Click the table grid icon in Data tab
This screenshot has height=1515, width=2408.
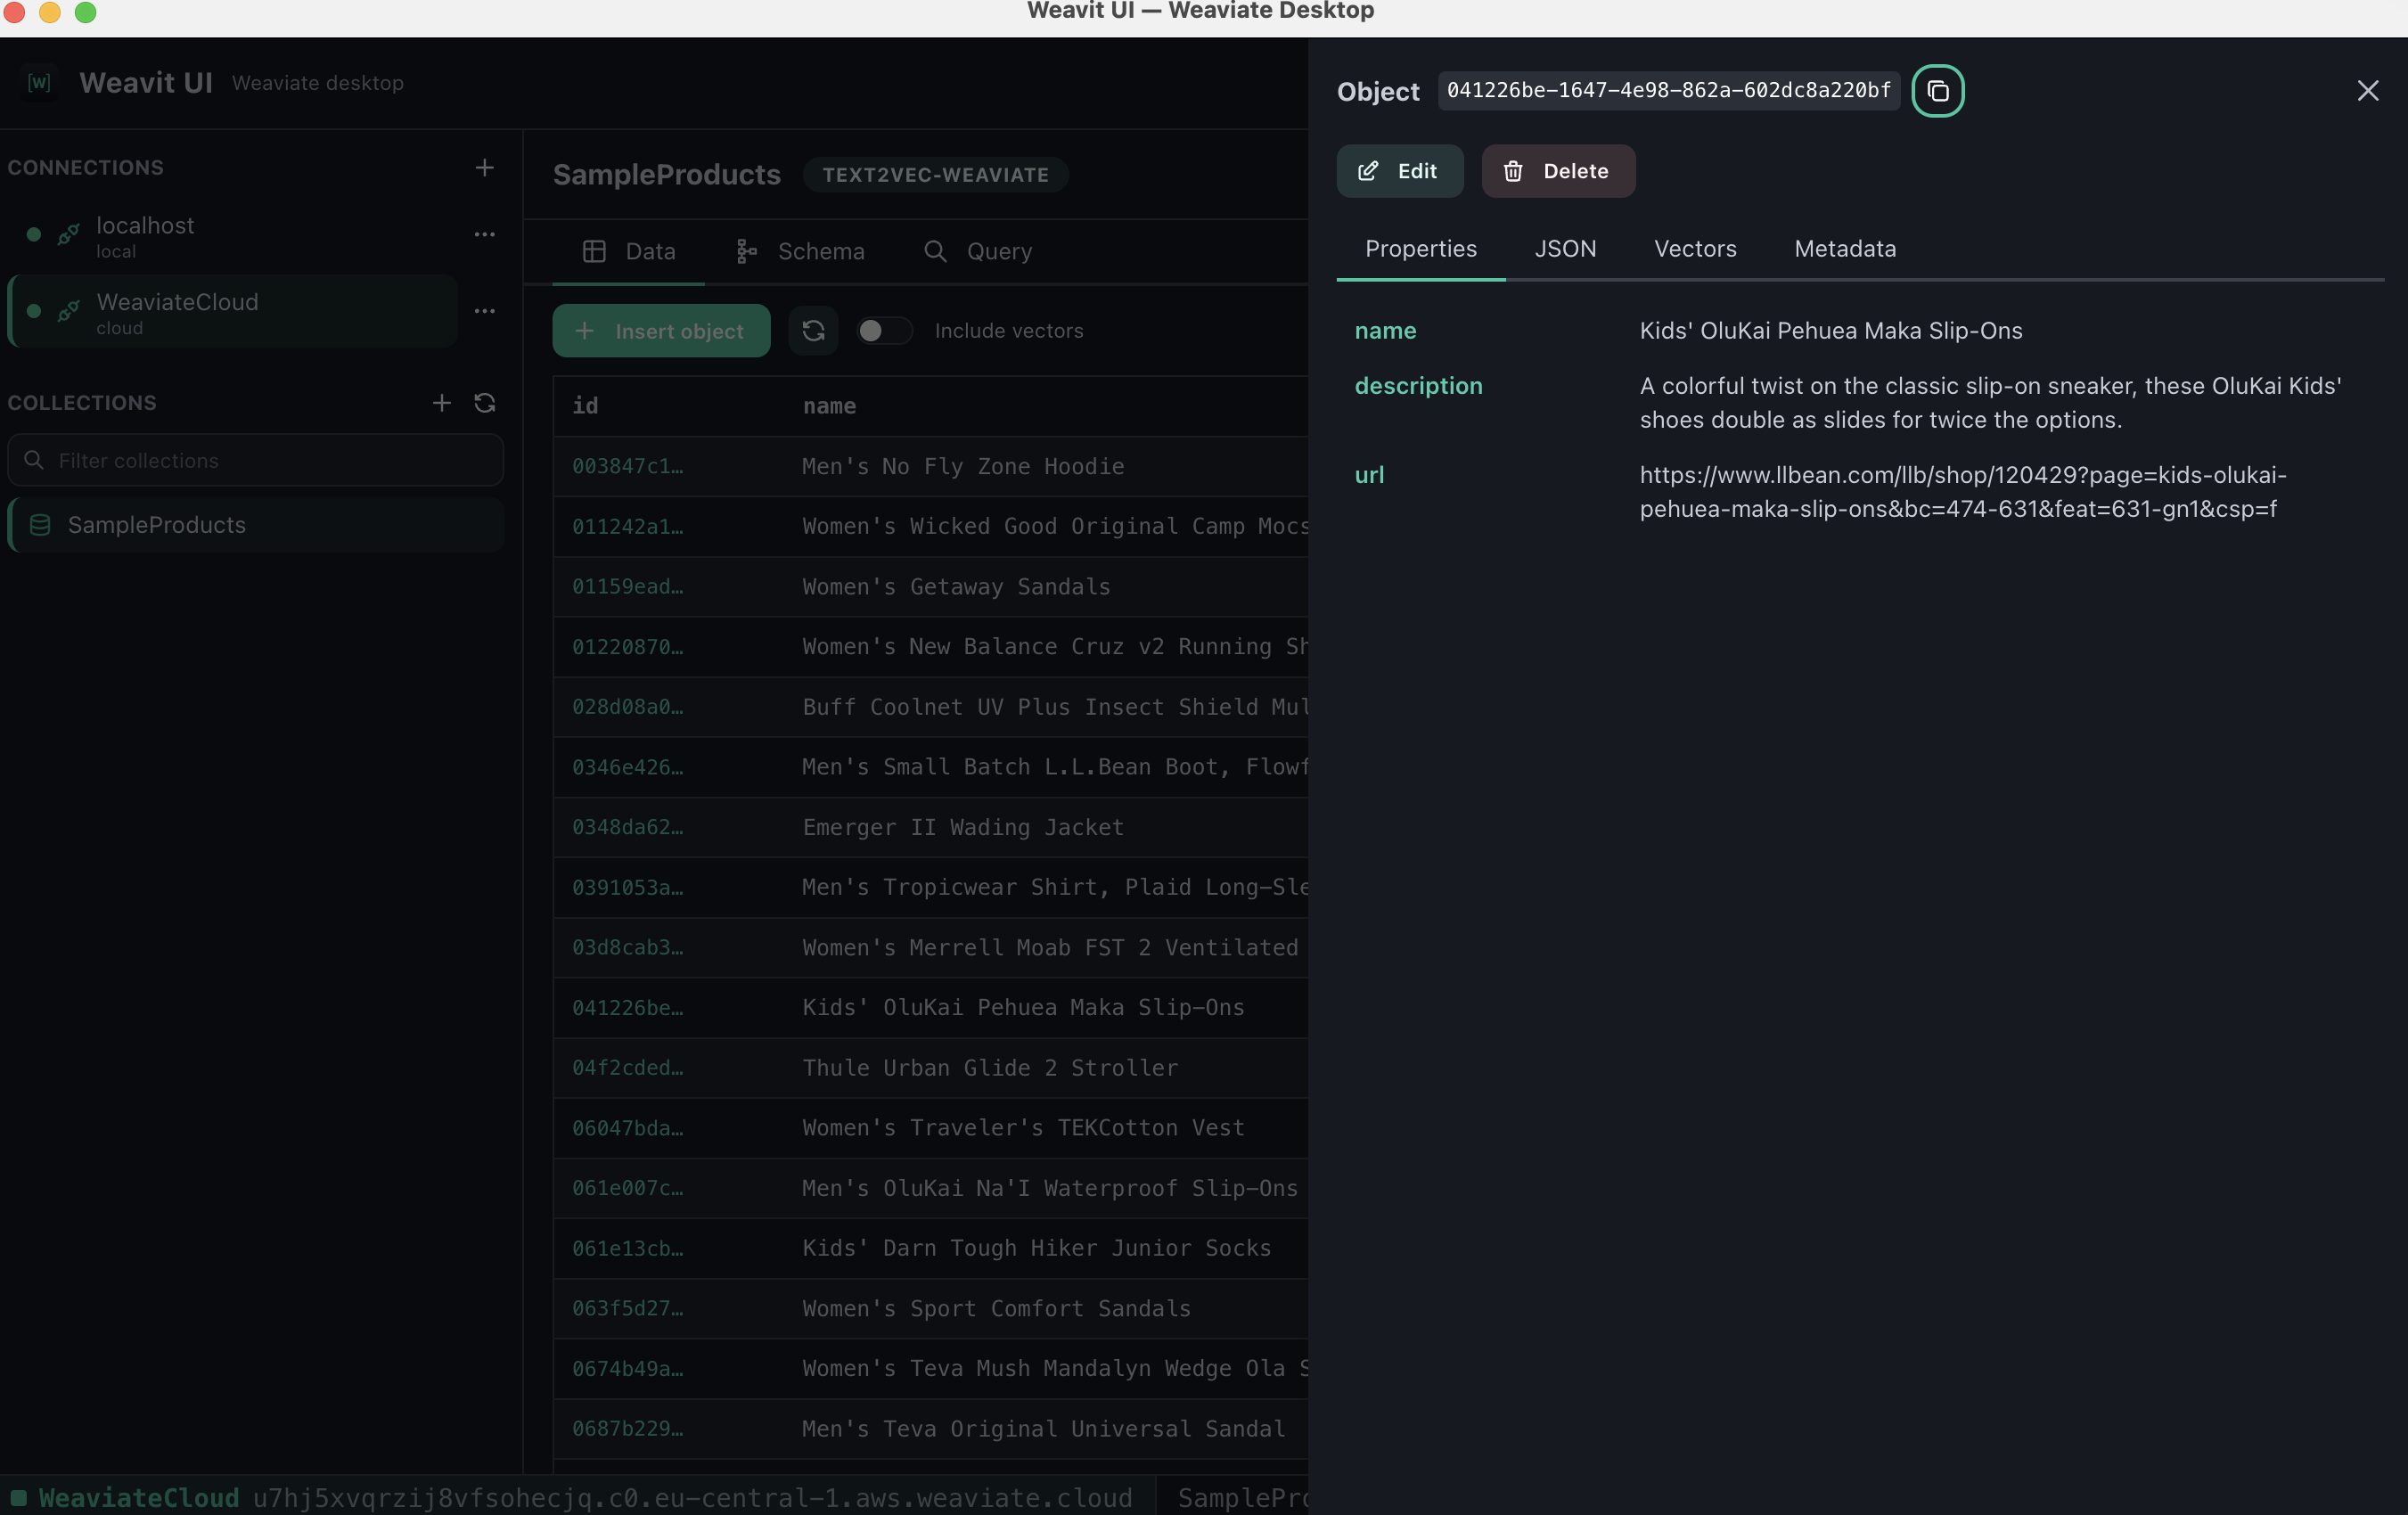pos(594,252)
